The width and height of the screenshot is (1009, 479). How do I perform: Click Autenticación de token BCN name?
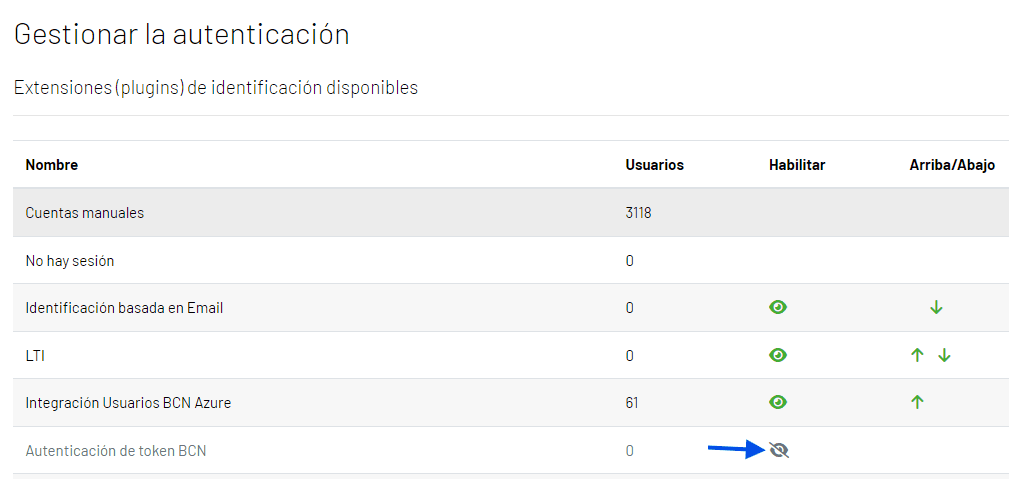click(116, 451)
